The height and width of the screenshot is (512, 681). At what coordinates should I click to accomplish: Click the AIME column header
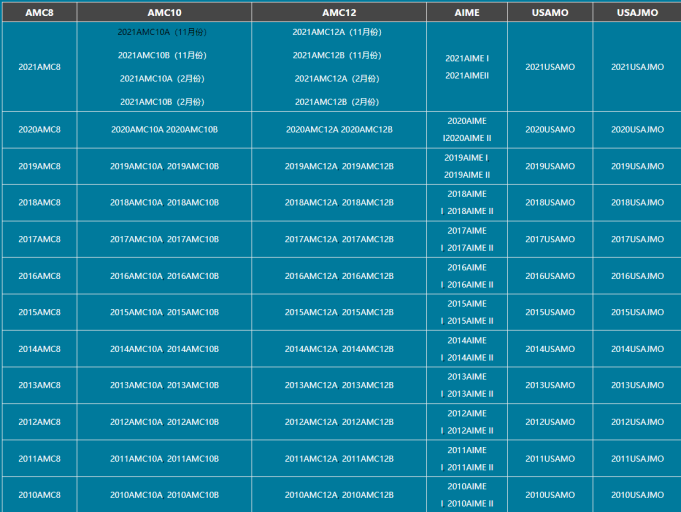(467, 12)
